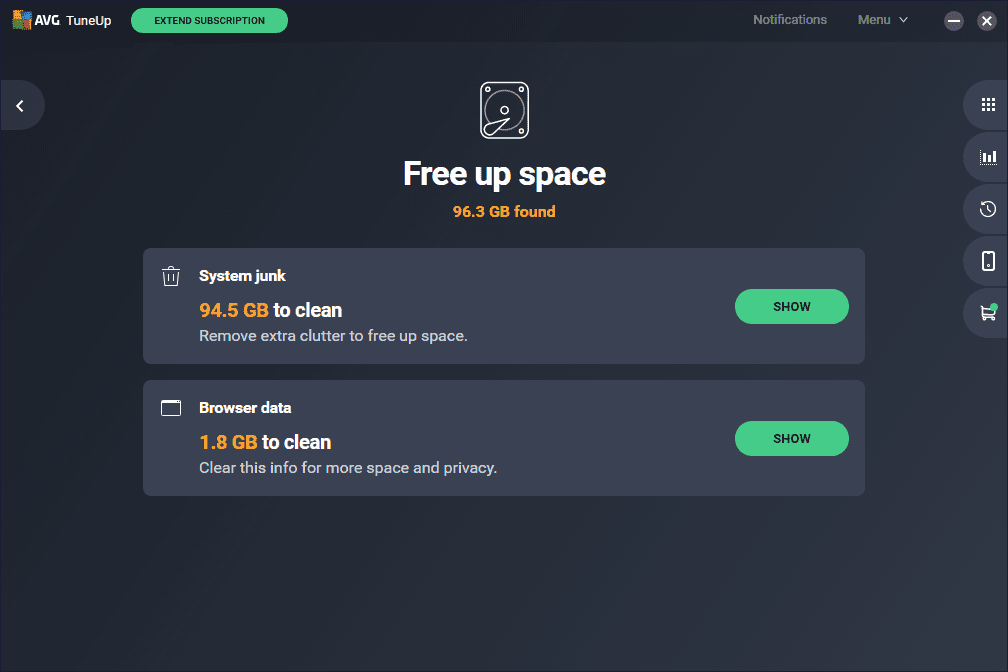Open the history clock icon in sidebar
1008x672 pixels.
coord(988,209)
